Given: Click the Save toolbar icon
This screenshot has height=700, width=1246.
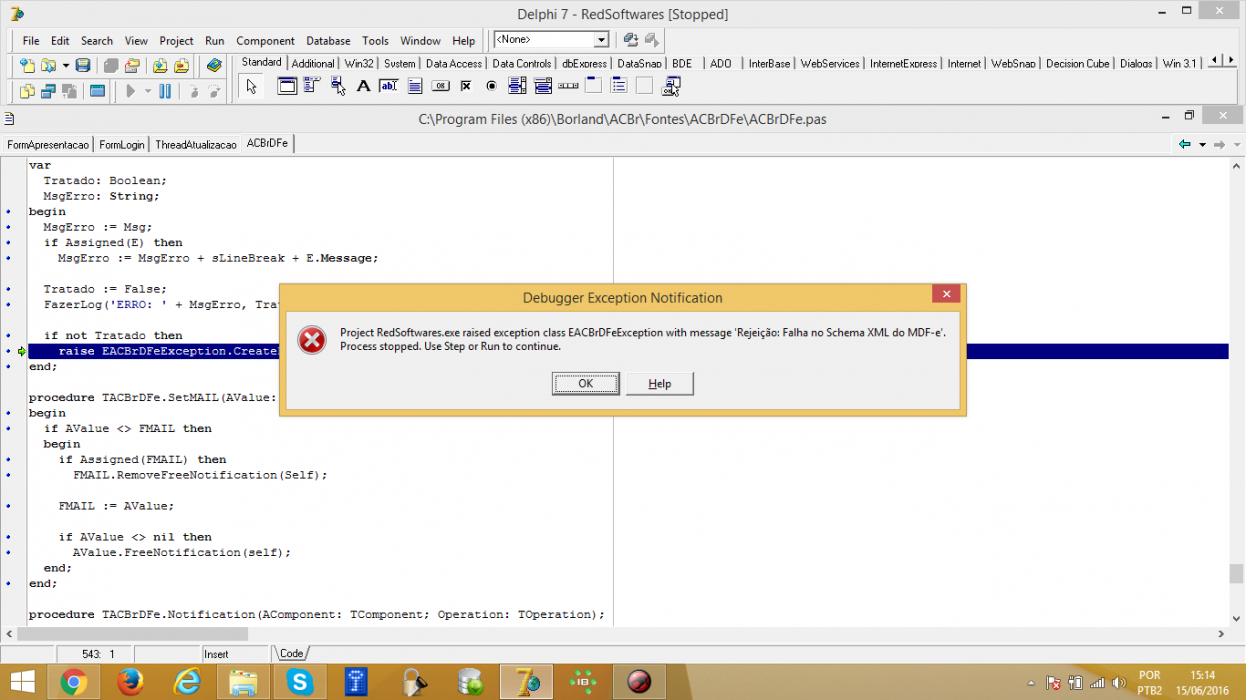Looking at the screenshot, I should coord(83,65).
